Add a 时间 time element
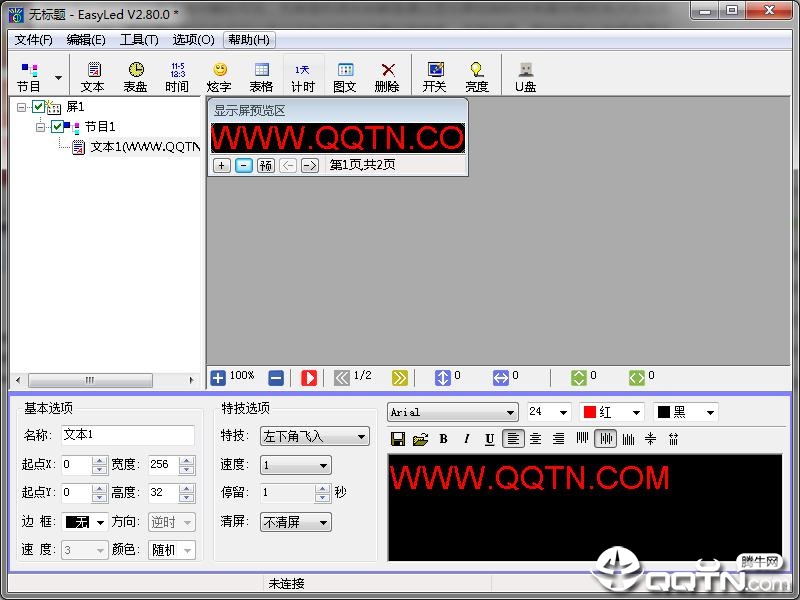The image size is (800, 600). pos(177,77)
